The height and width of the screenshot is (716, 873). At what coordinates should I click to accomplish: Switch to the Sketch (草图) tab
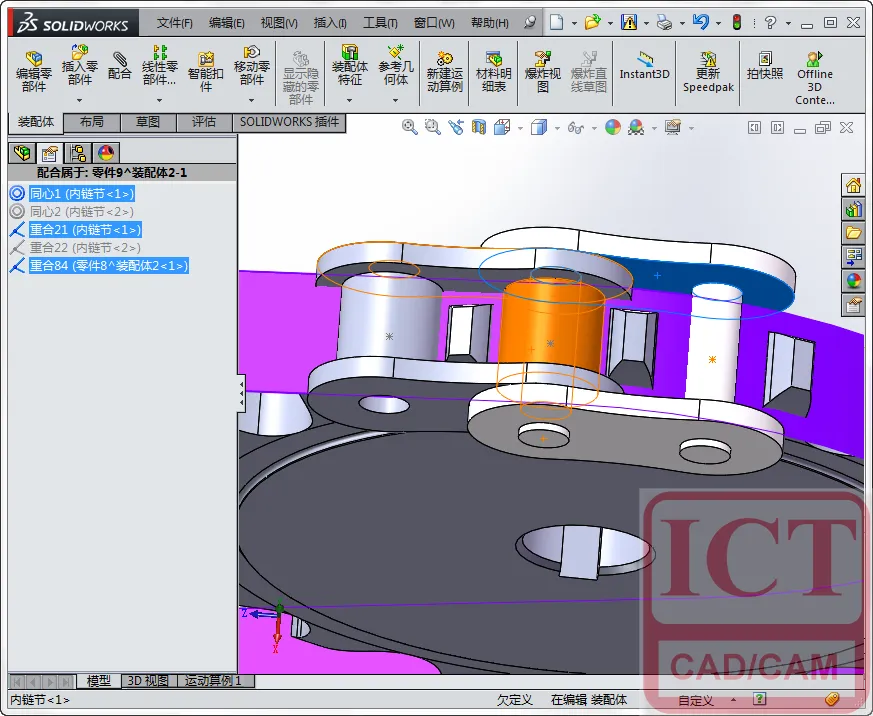click(x=148, y=122)
